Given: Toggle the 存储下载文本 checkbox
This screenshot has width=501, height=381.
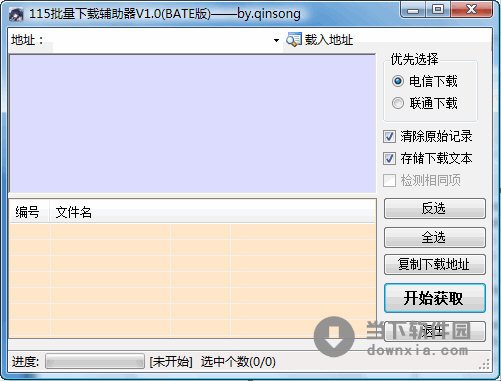Looking at the screenshot, I should pyautogui.click(x=389, y=158).
